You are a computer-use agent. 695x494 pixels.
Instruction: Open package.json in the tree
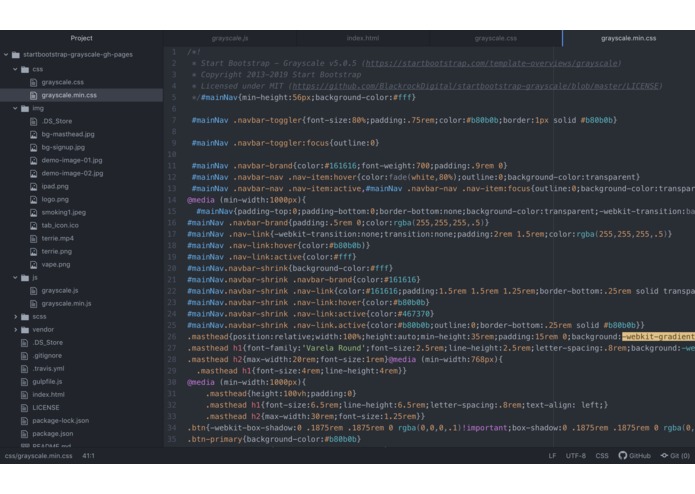point(53,434)
